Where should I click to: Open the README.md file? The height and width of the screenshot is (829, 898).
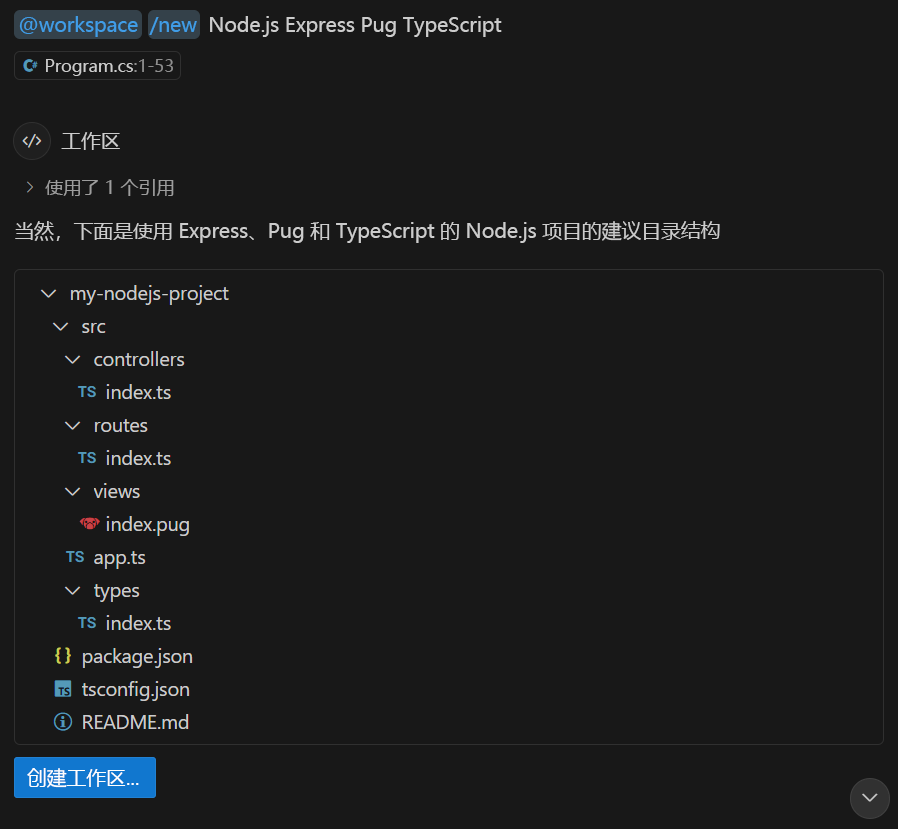coord(135,723)
